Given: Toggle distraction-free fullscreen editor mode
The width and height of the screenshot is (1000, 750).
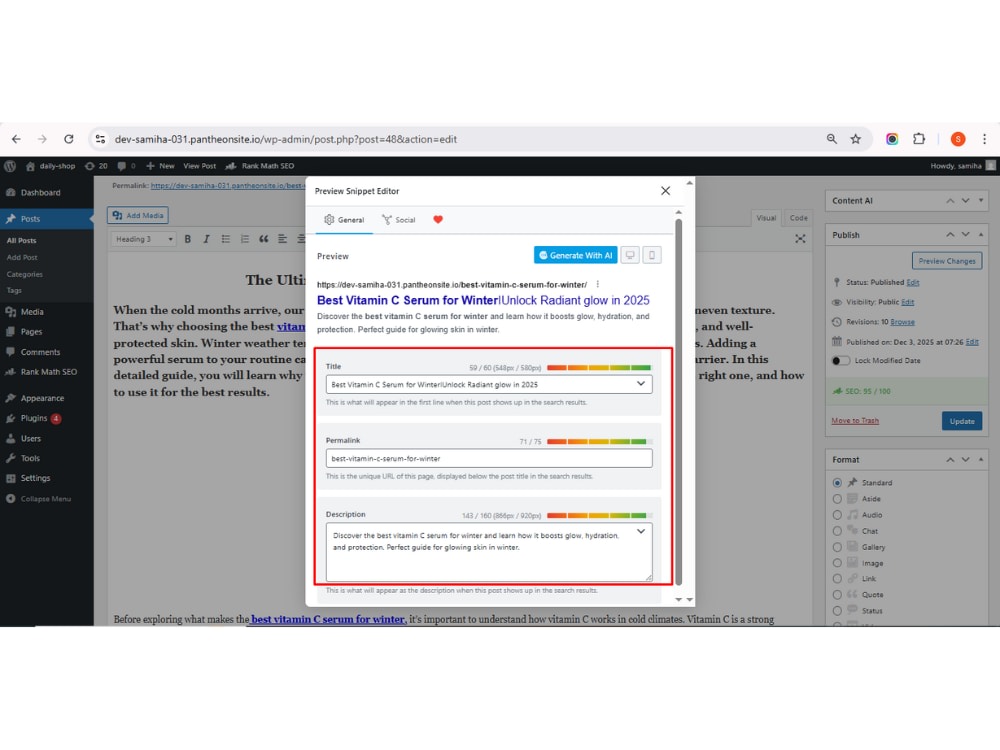Looking at the screenshot, I should (x=800, y=239).
